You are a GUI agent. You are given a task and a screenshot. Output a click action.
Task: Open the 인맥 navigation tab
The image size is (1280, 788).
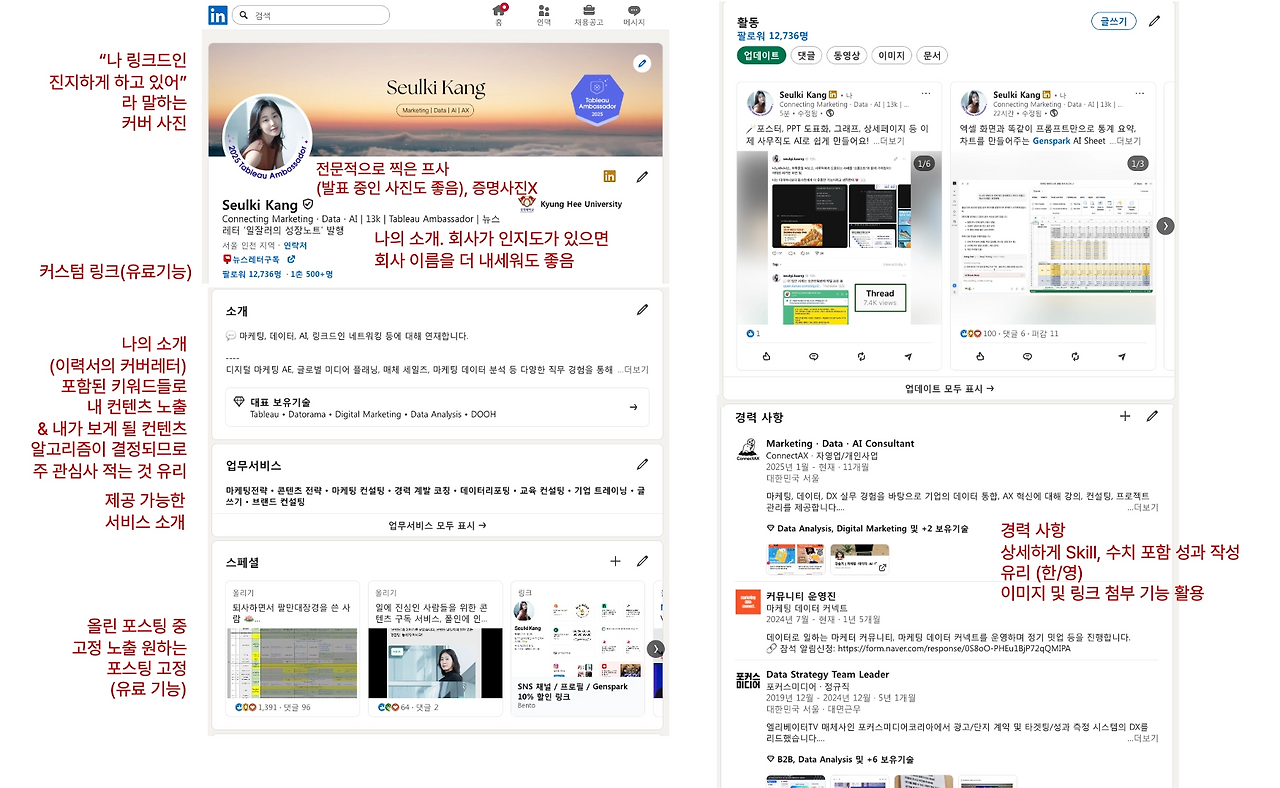pos(544,15)
